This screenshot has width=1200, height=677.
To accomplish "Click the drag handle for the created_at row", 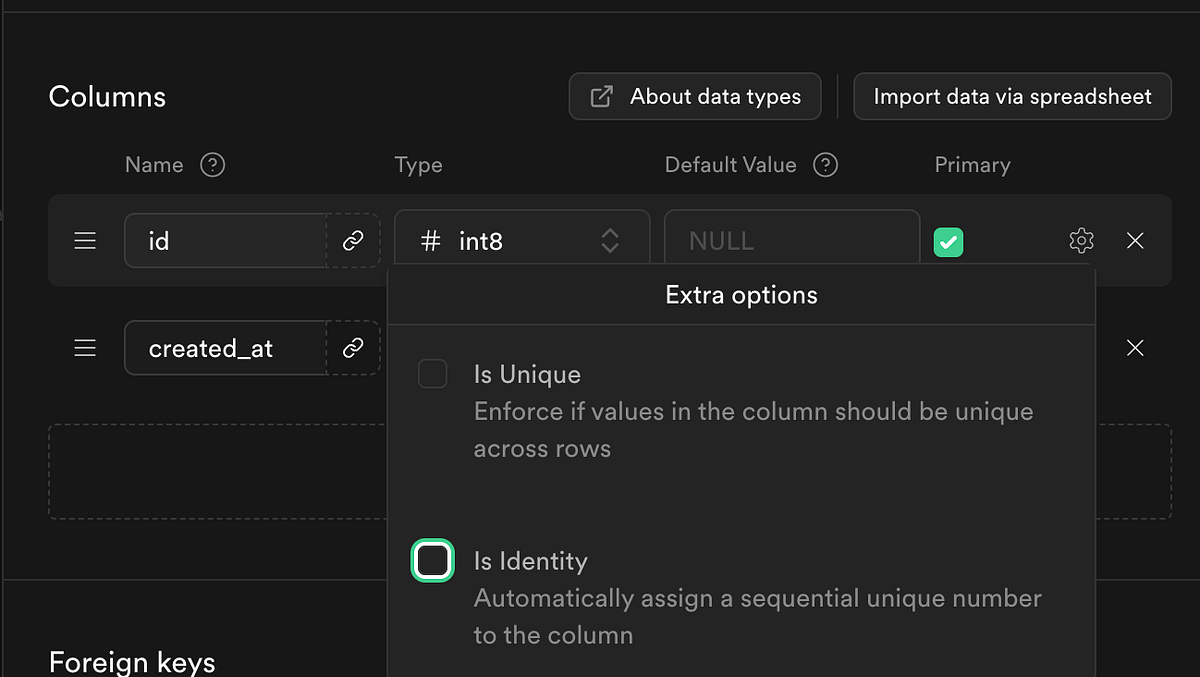I will (85, 348).
